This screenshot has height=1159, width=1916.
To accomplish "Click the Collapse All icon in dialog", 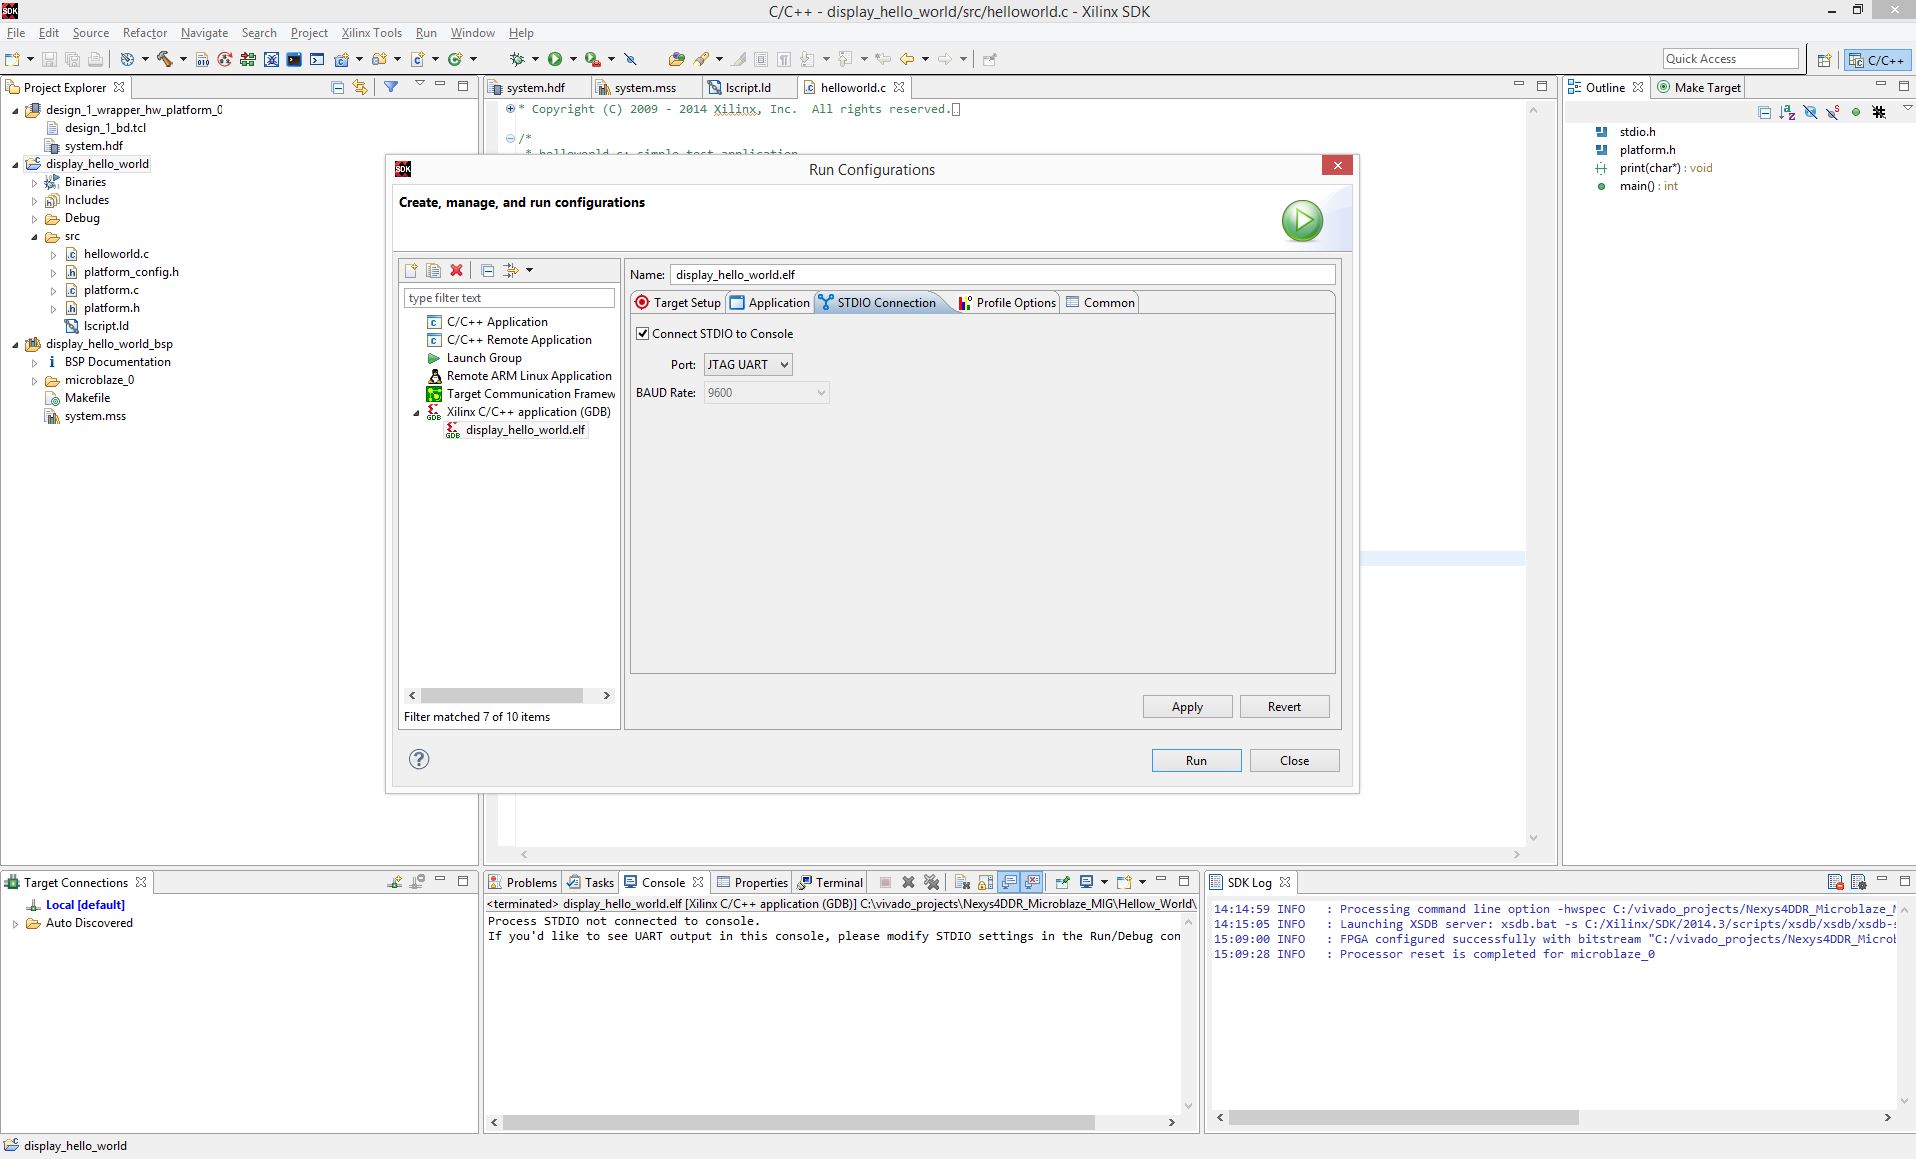I will 487,270.
